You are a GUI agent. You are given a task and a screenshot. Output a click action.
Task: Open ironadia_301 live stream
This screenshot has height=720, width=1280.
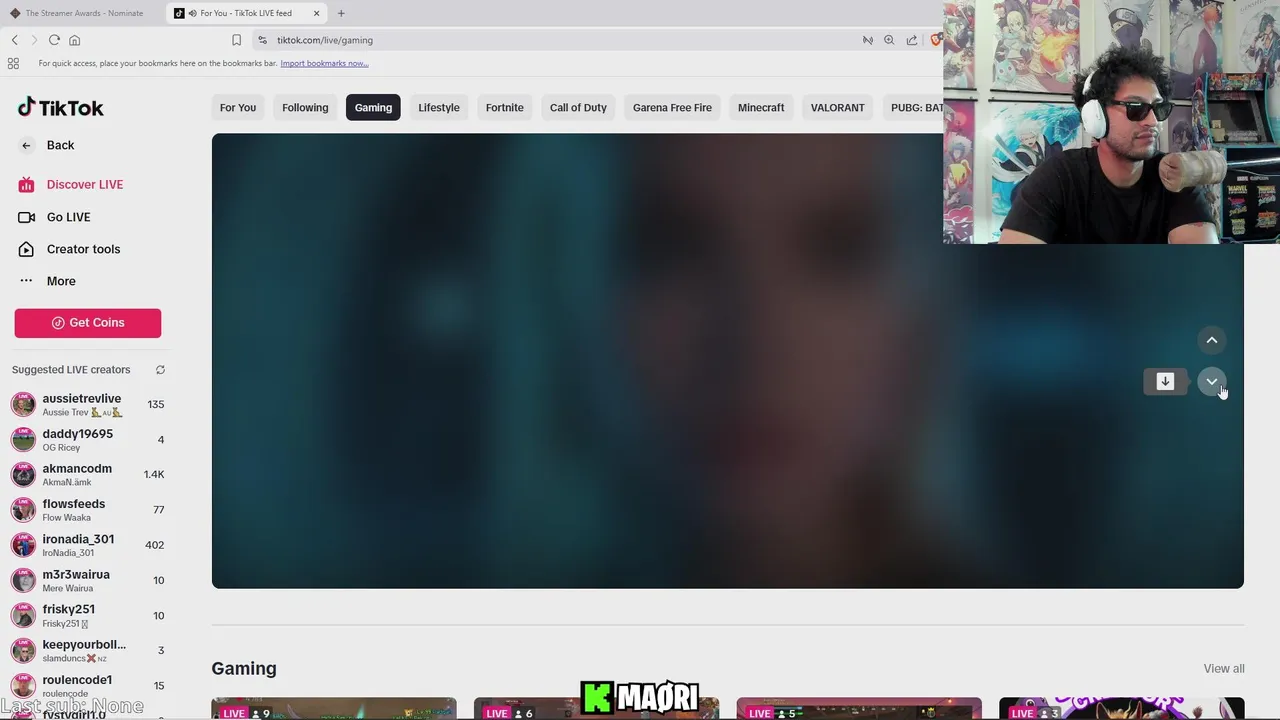point(88,545)
